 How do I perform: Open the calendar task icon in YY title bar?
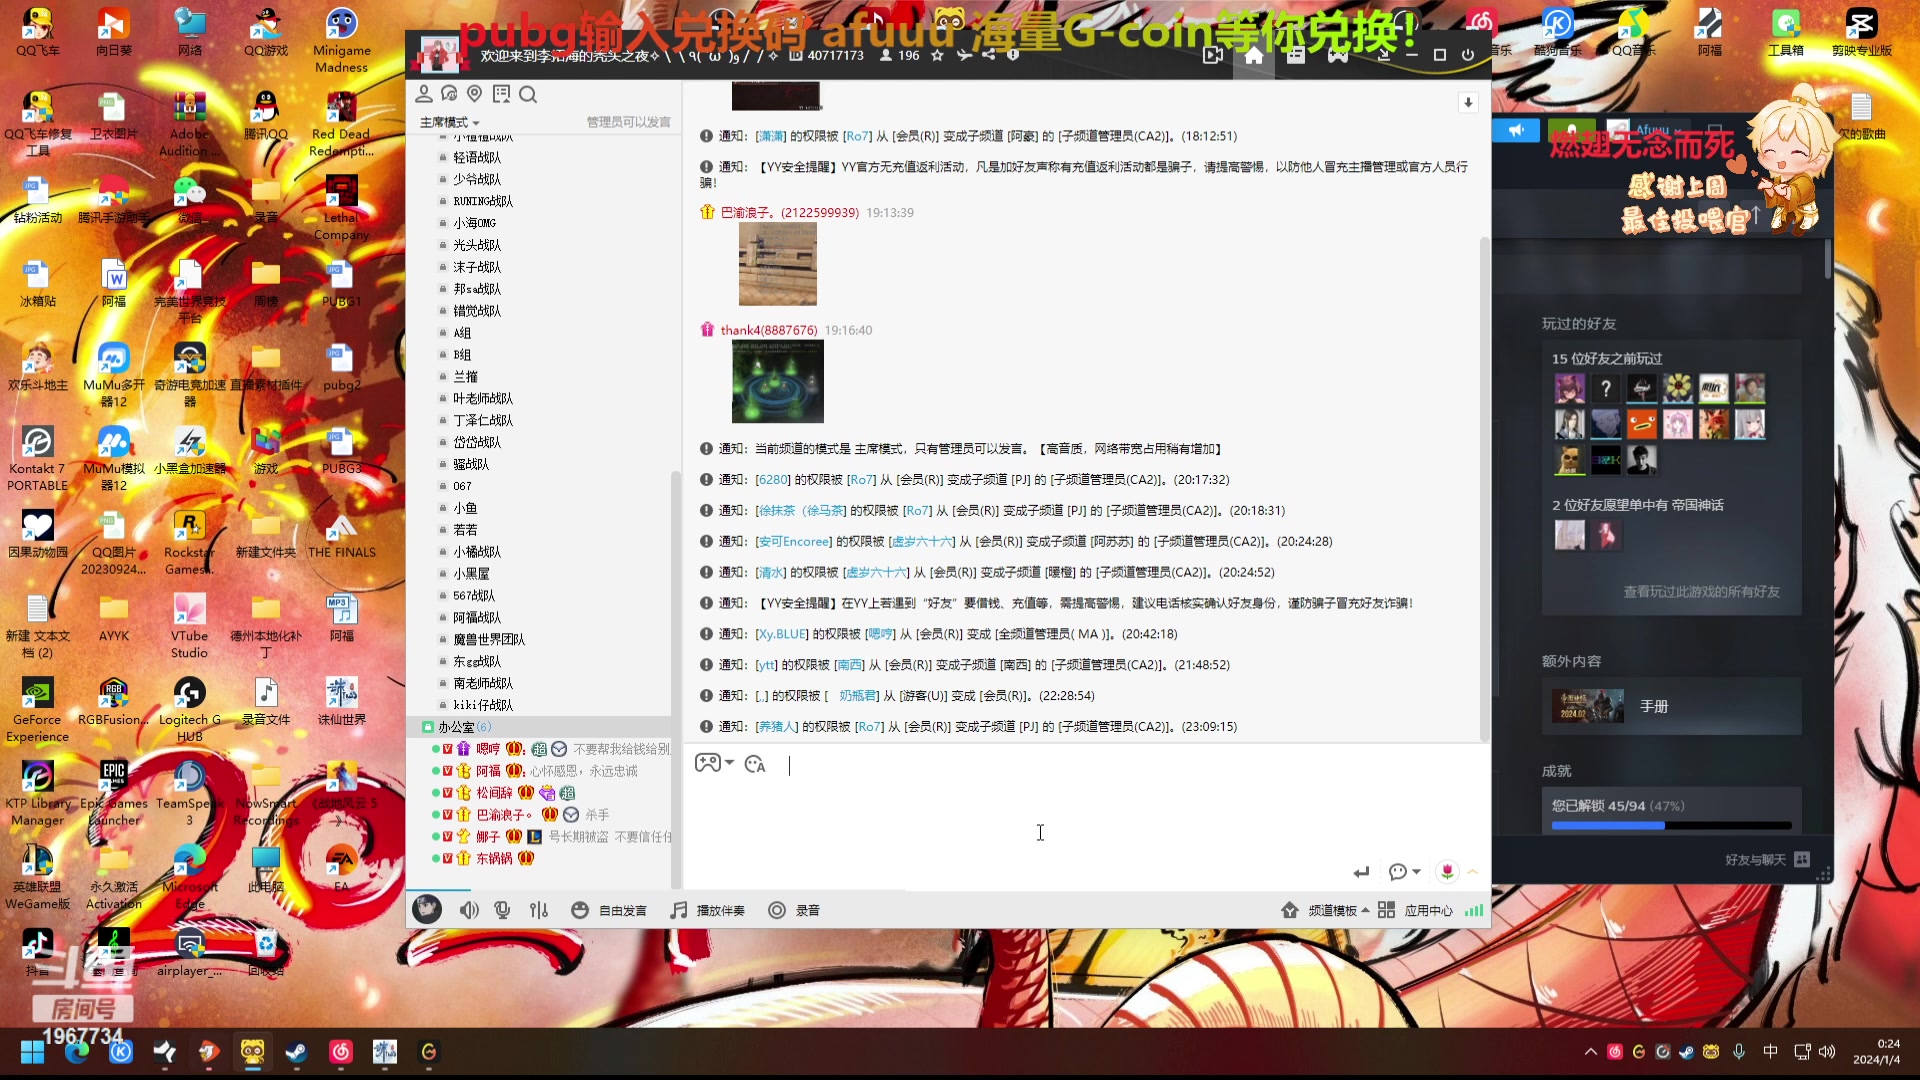[x=1296, y=55]
